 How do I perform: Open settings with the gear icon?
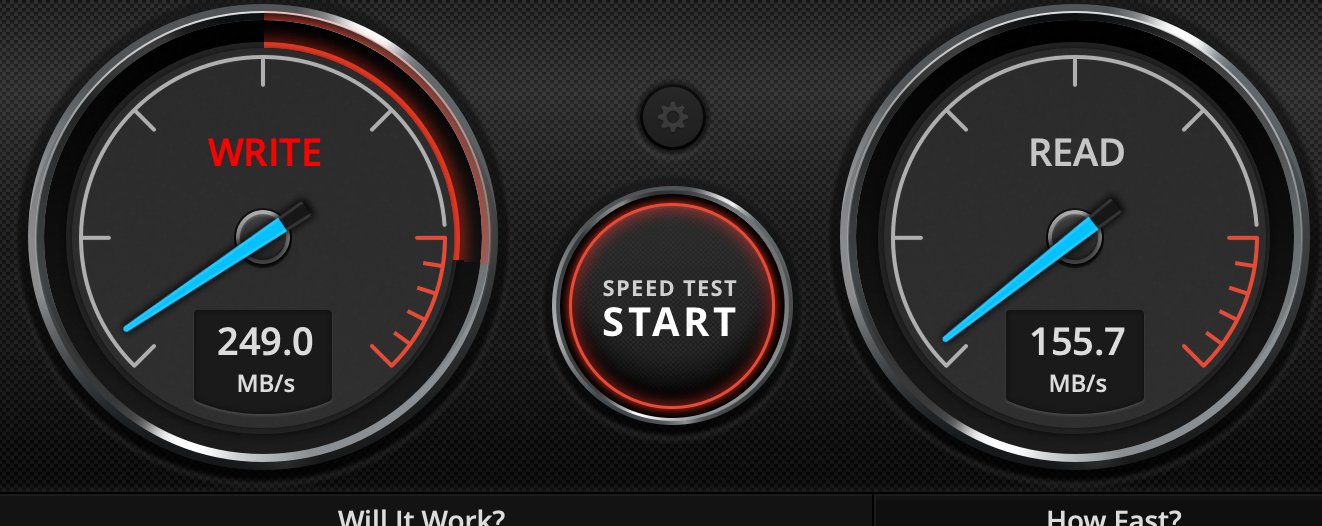tap(672, 118)
